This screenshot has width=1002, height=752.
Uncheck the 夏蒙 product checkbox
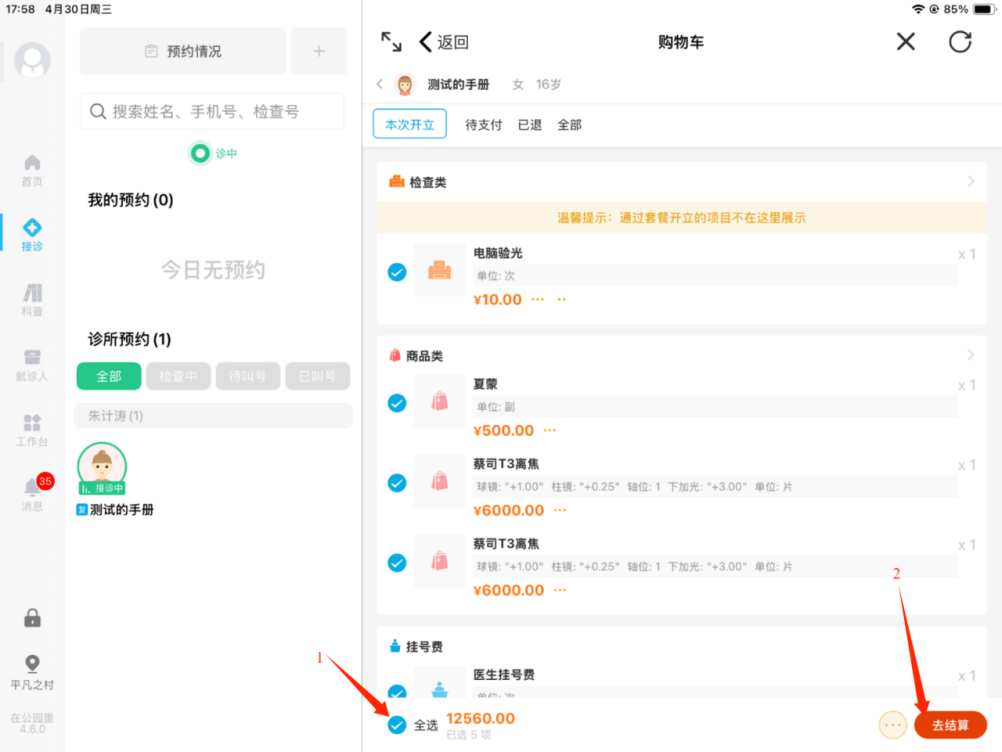coord(397,403)
